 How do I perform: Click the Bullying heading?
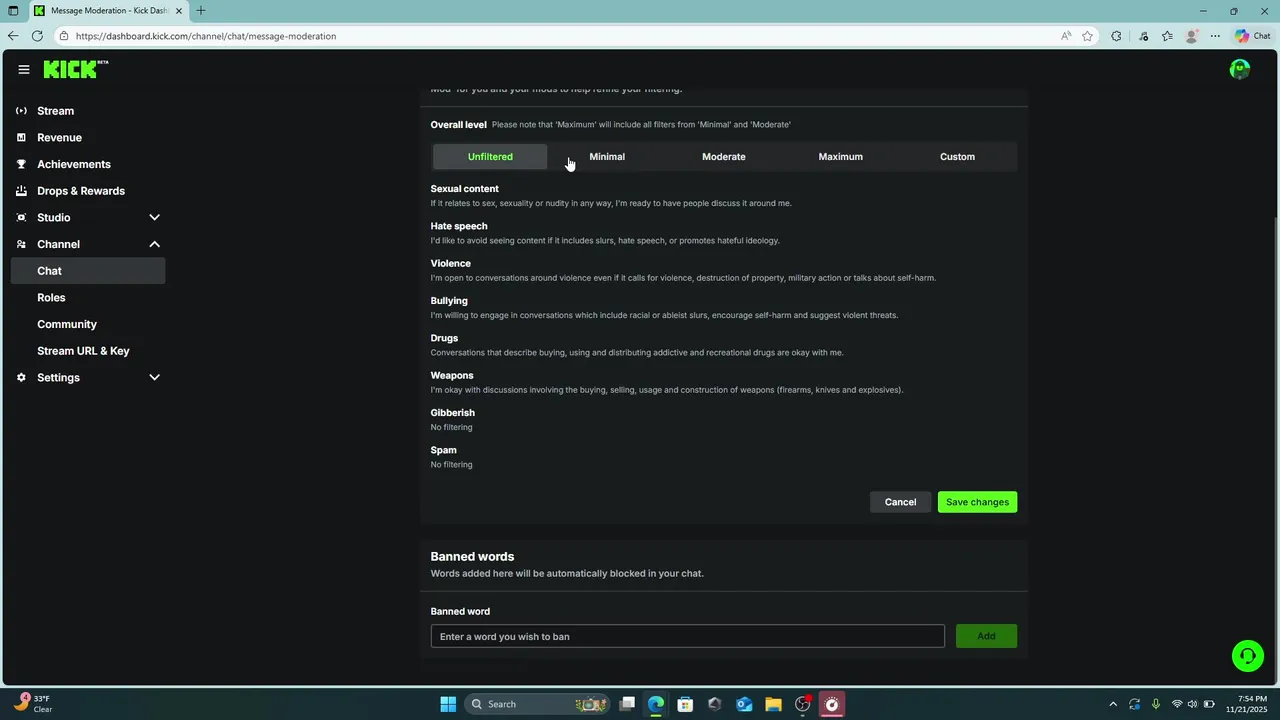click(x=449, y=301)
